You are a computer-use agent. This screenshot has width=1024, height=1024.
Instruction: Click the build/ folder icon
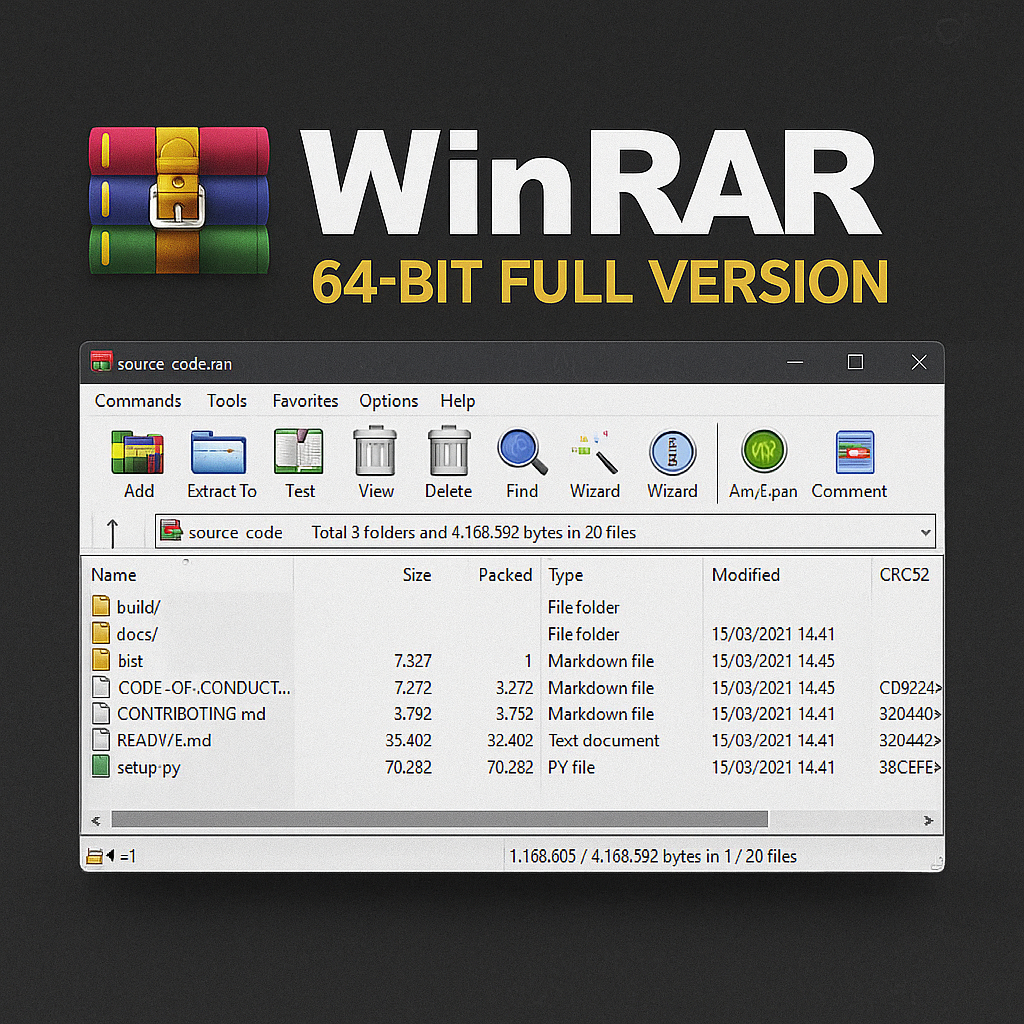click(101, 606)
